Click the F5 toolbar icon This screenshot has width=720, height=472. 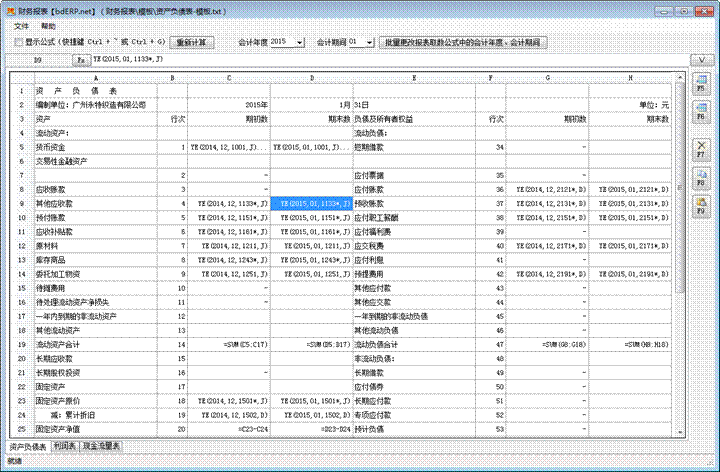701,83
